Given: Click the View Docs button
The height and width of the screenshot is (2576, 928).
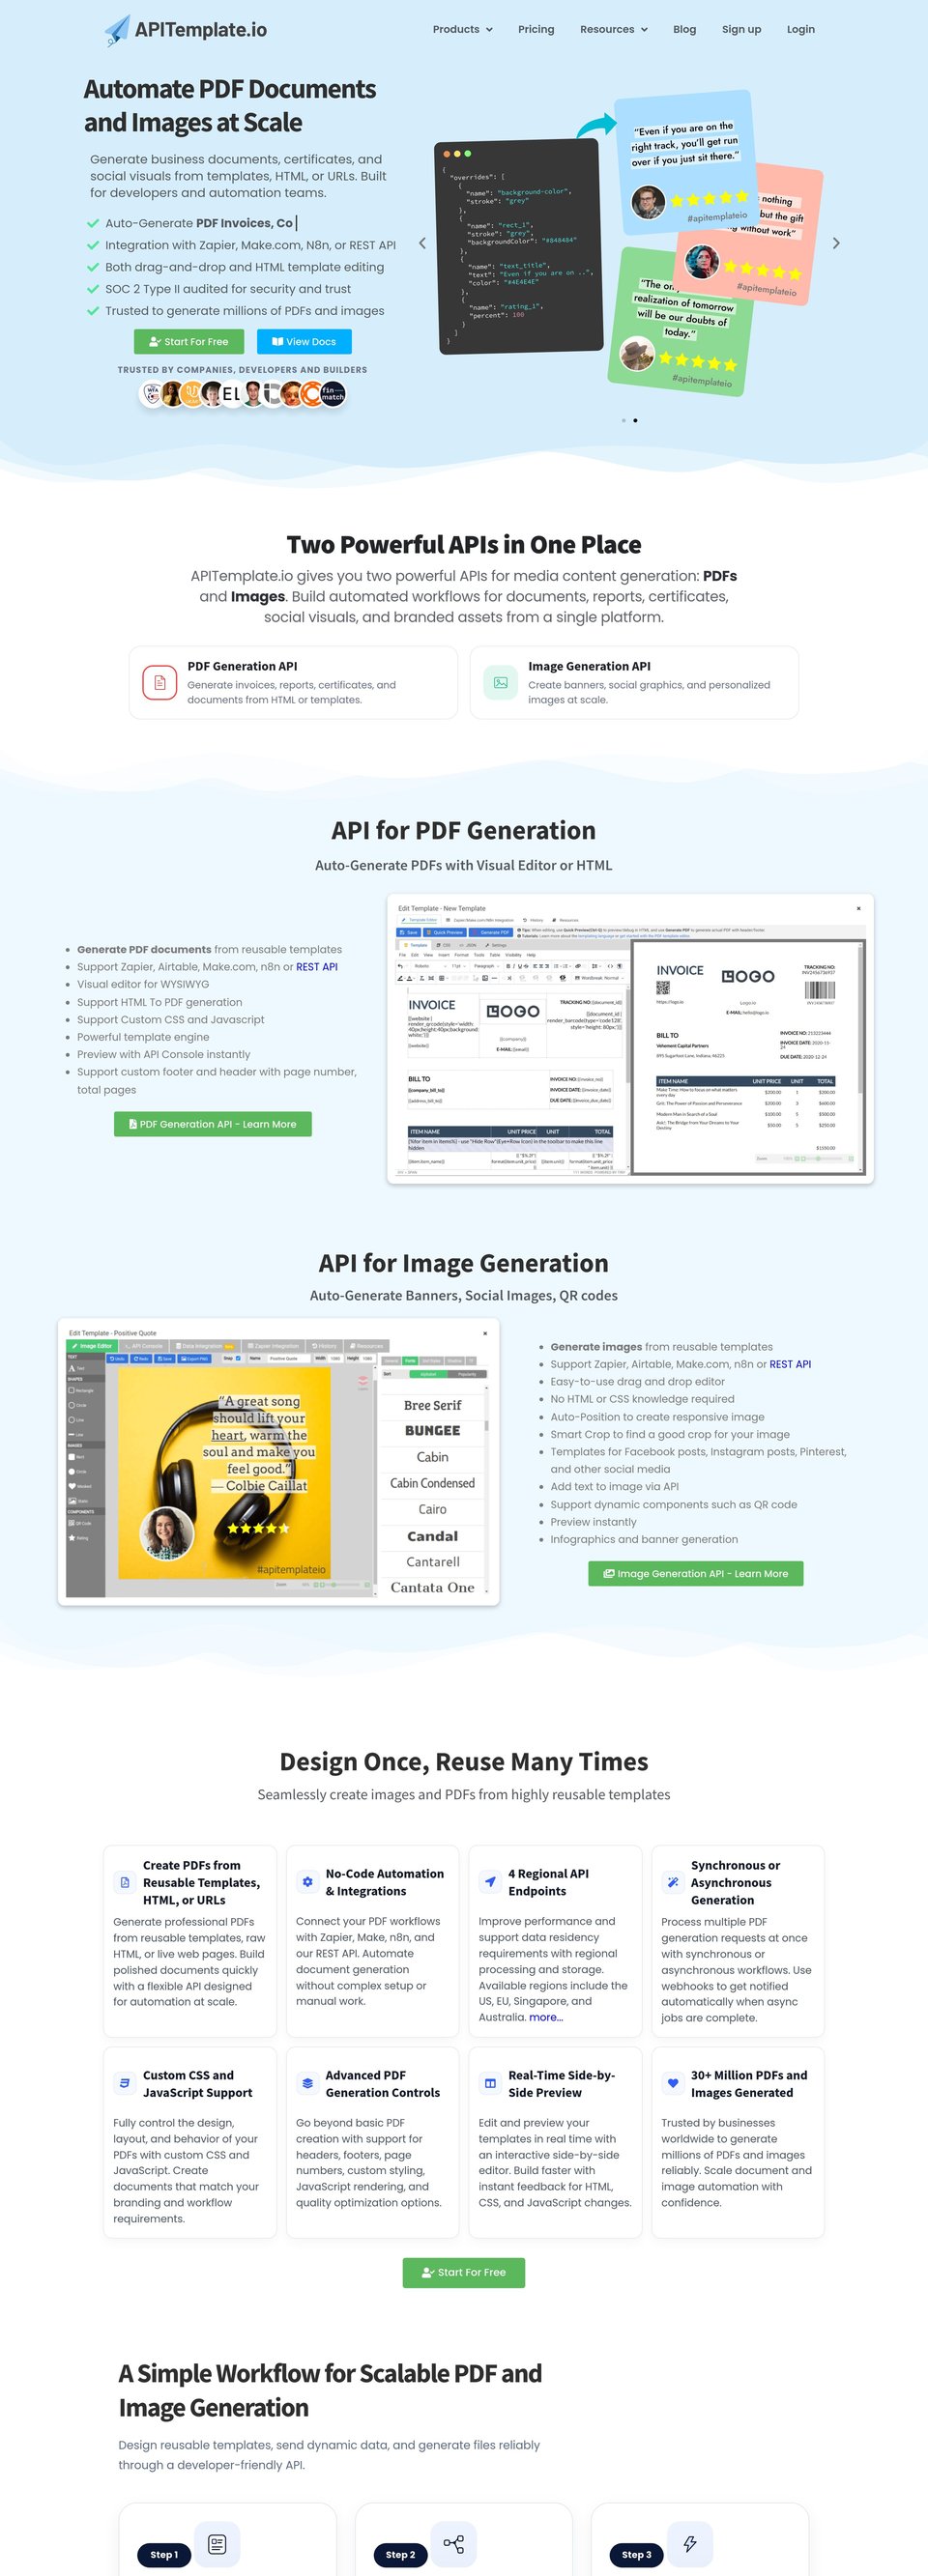Looking at the screenshot, I should click(x=304, y=341).
